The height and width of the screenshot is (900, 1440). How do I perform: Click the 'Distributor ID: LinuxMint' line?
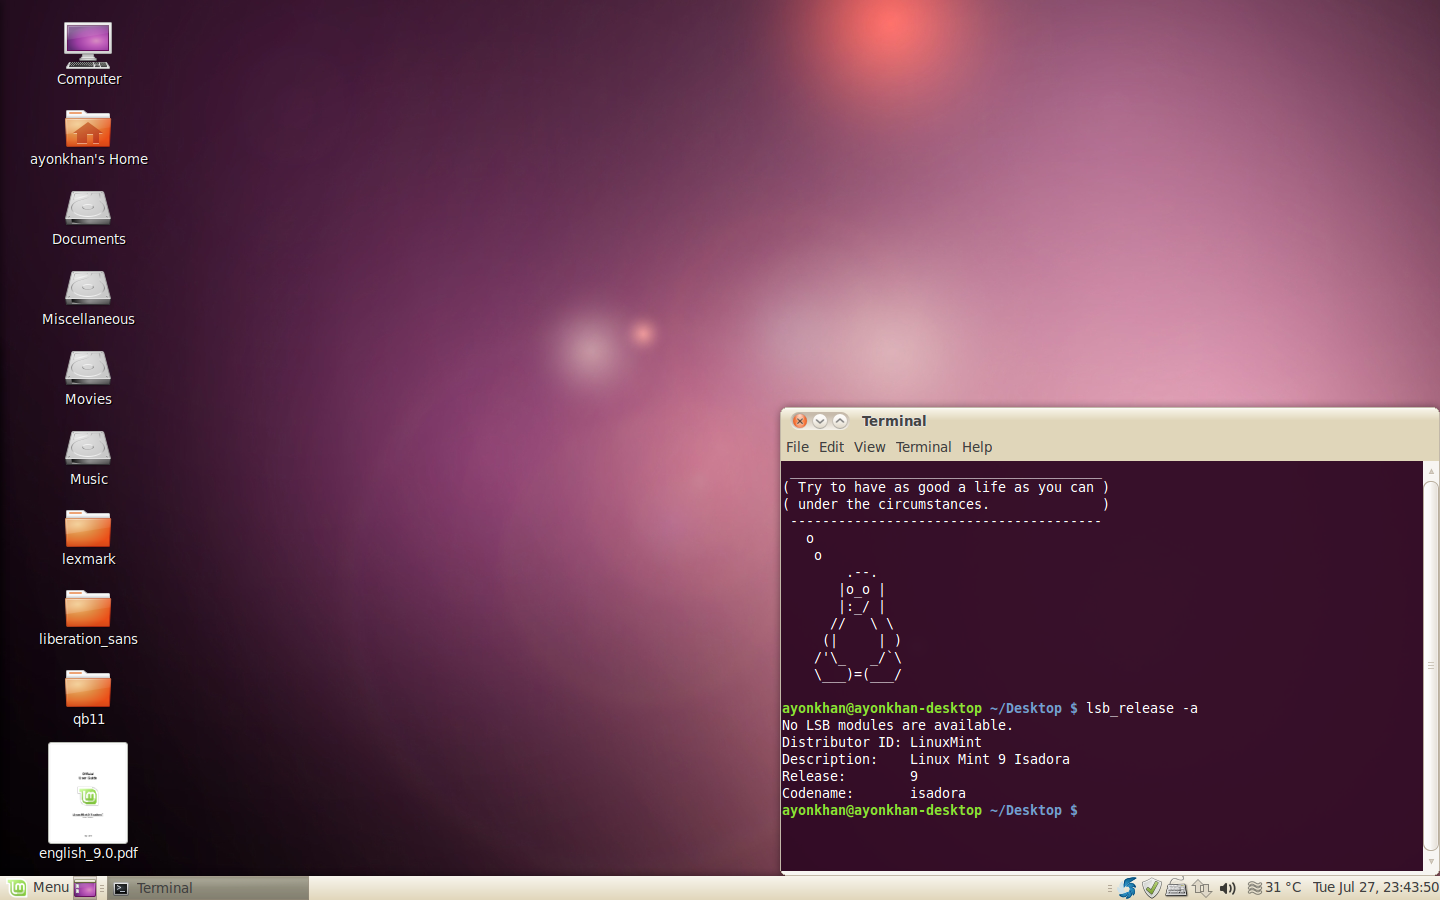pyautogui.click(x=882, y=742)
